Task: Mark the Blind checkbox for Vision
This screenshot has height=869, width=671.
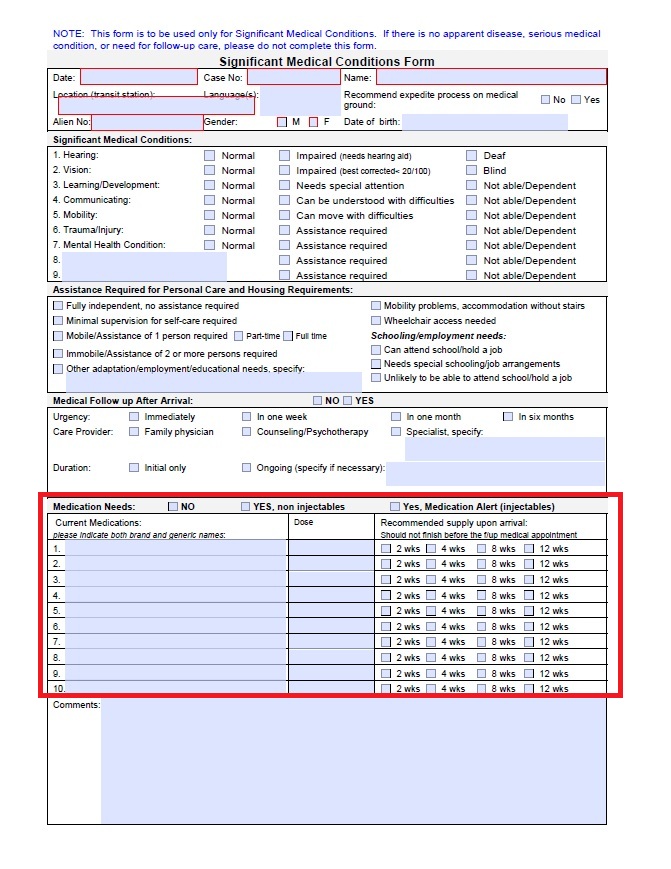Action: 472,171
